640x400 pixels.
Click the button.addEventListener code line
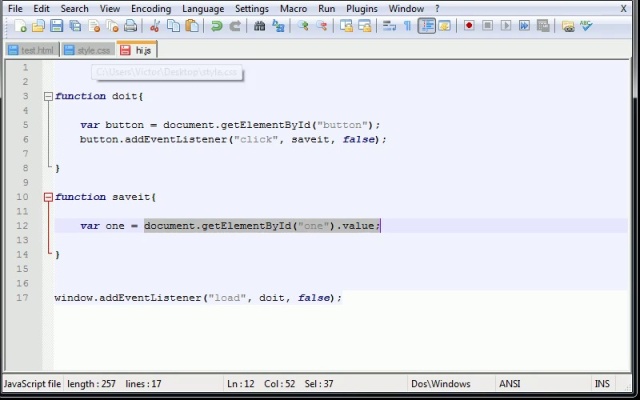233,140
